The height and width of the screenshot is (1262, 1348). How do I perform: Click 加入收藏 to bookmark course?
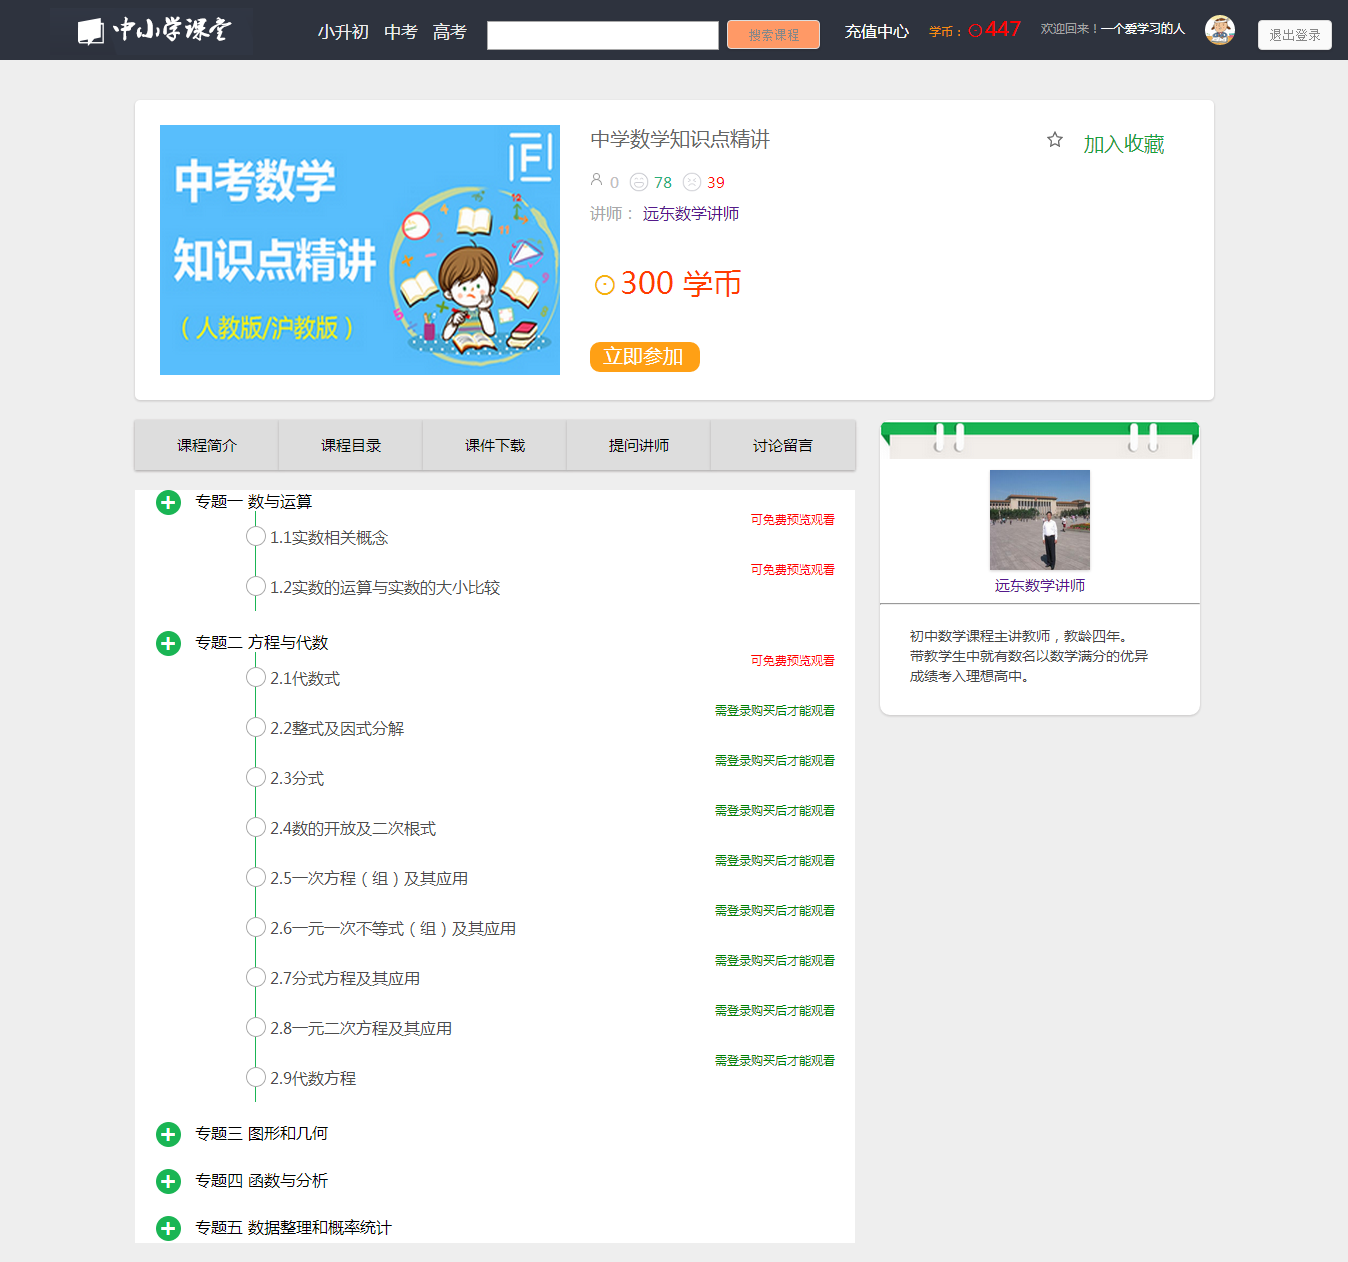point(1124,144)
